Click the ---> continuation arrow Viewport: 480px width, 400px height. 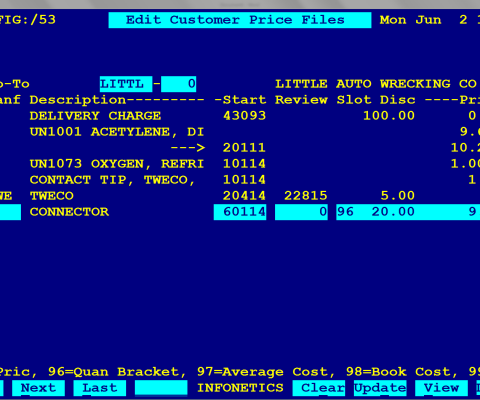(187, 148)
